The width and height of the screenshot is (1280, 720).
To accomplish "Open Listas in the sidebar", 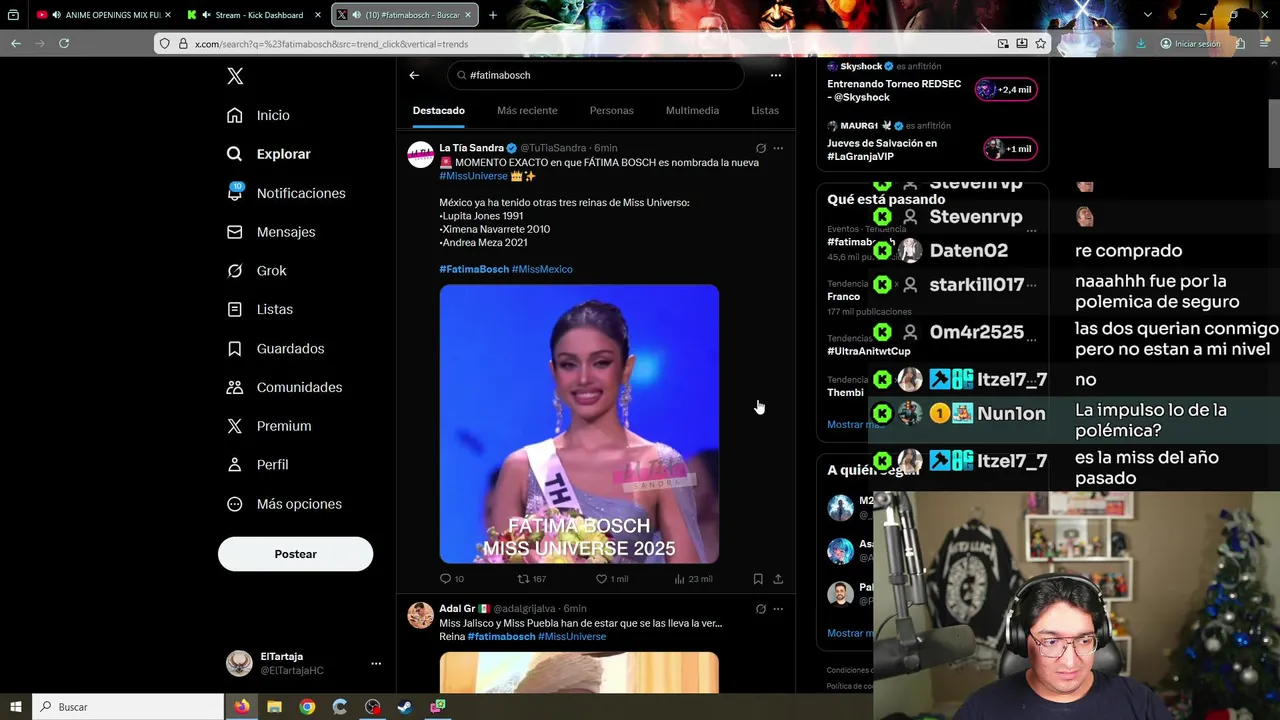I will click(259, 310).
